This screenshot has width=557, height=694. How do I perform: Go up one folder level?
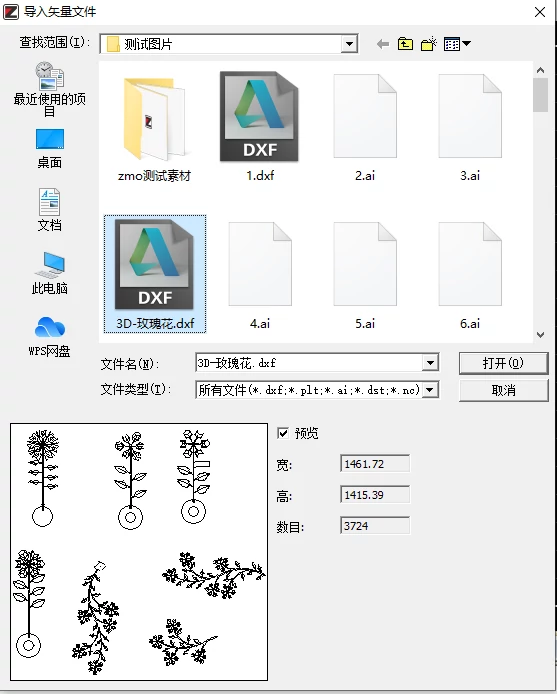405,44
